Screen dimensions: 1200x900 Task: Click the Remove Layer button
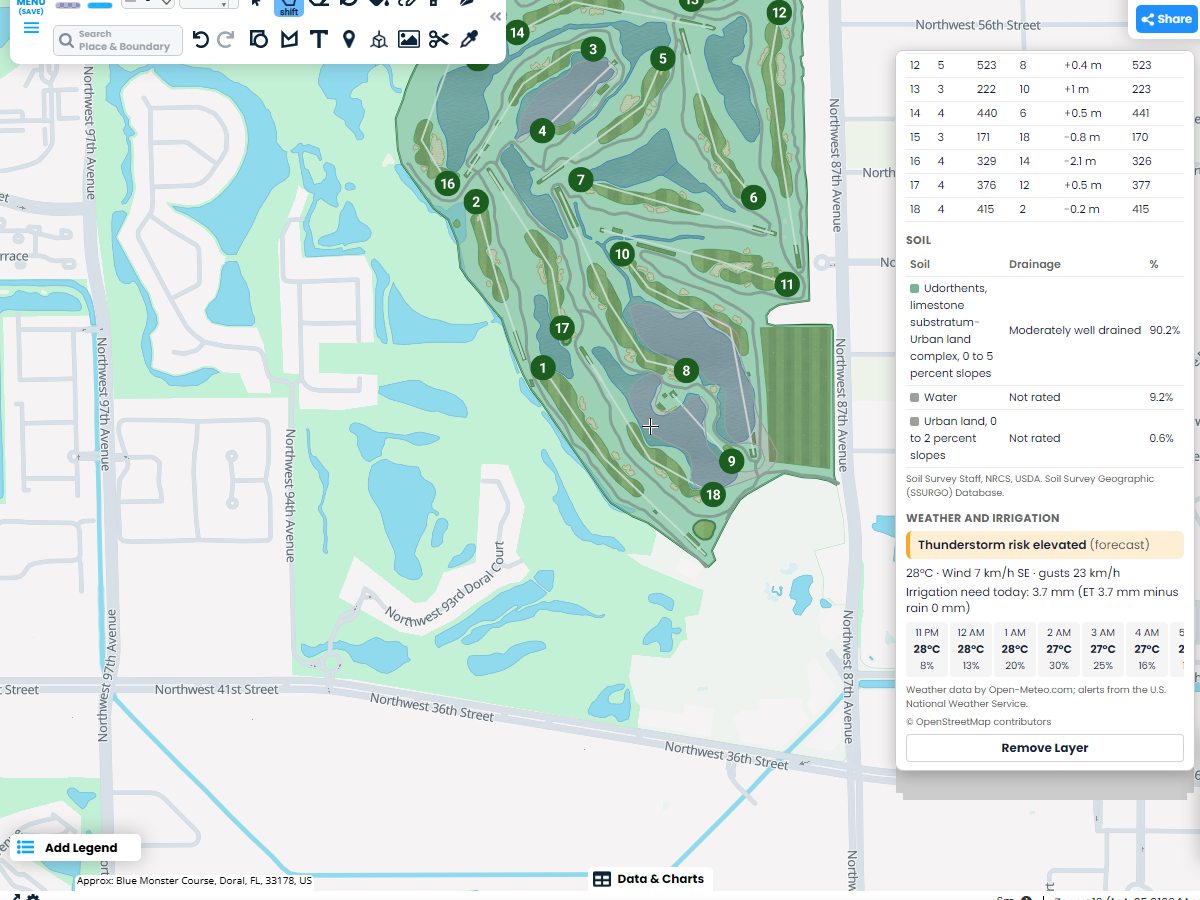tap(1044, 748)
